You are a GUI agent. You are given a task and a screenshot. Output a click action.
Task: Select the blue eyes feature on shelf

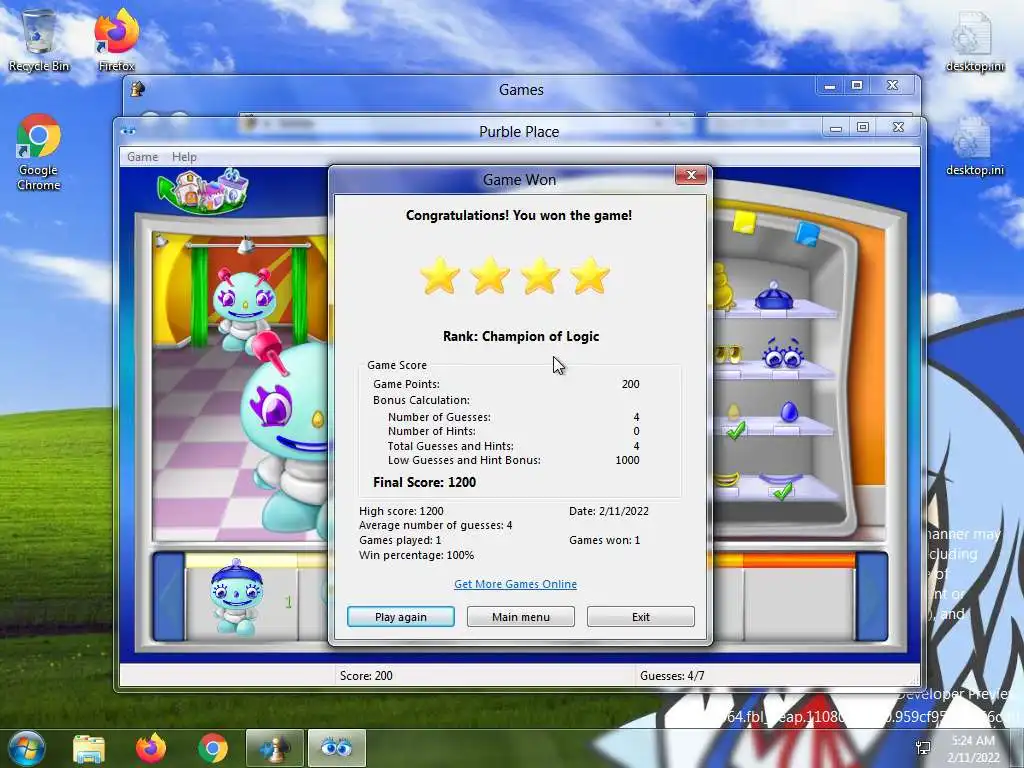point(782,353)
